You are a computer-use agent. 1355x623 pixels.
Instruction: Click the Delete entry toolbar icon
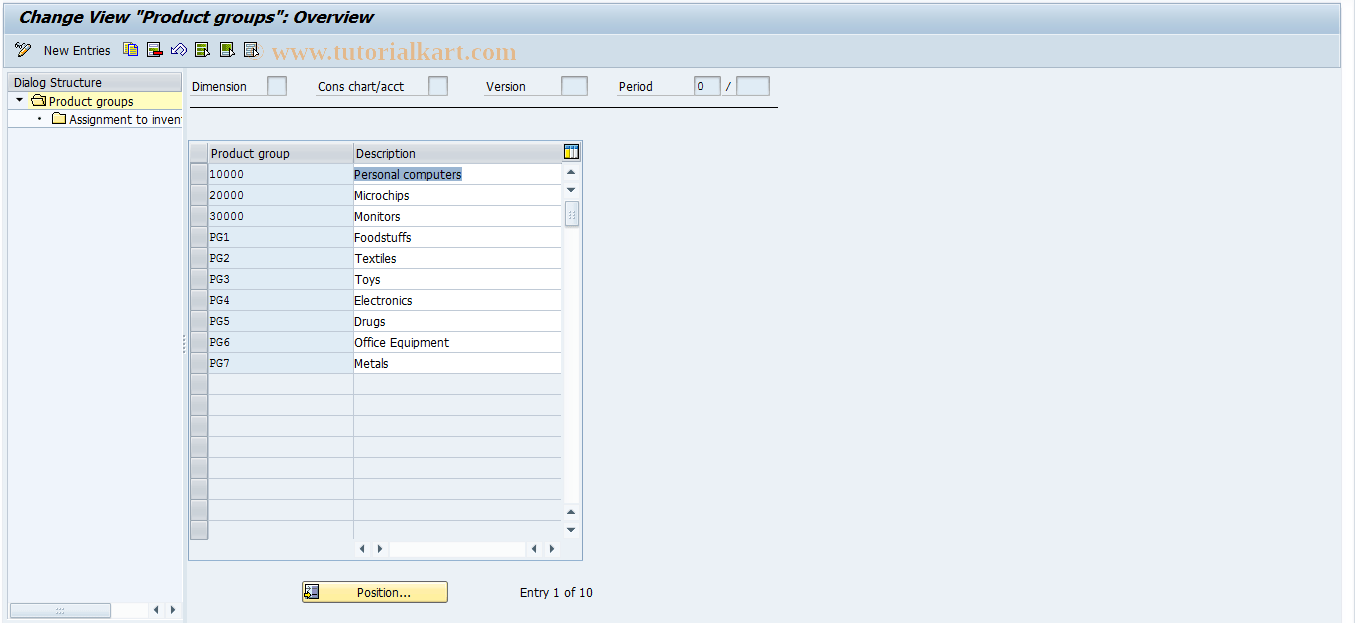coord(154,49)
